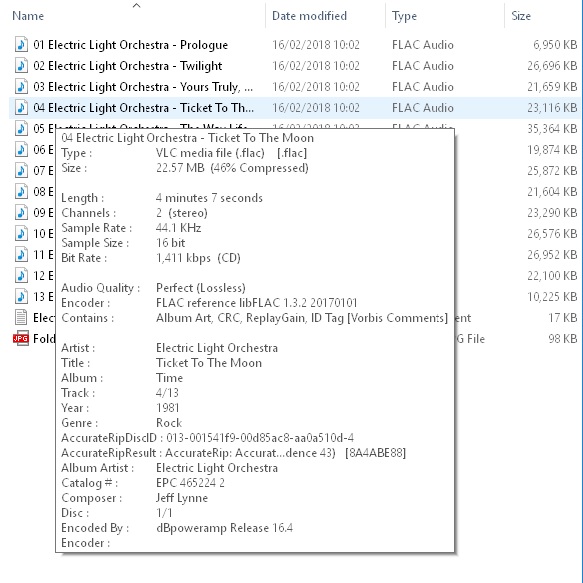583x583 pixels.
Task: Click the 98 KB size cell
Action: 563,339
